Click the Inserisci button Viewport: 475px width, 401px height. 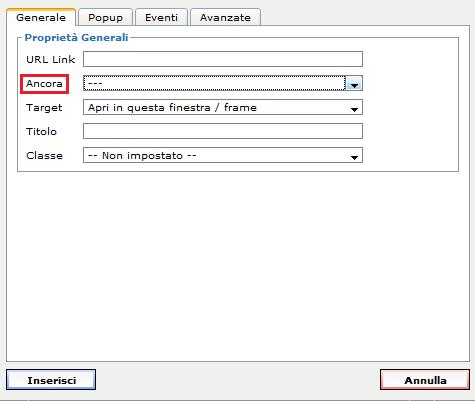[x=51, y=380]
